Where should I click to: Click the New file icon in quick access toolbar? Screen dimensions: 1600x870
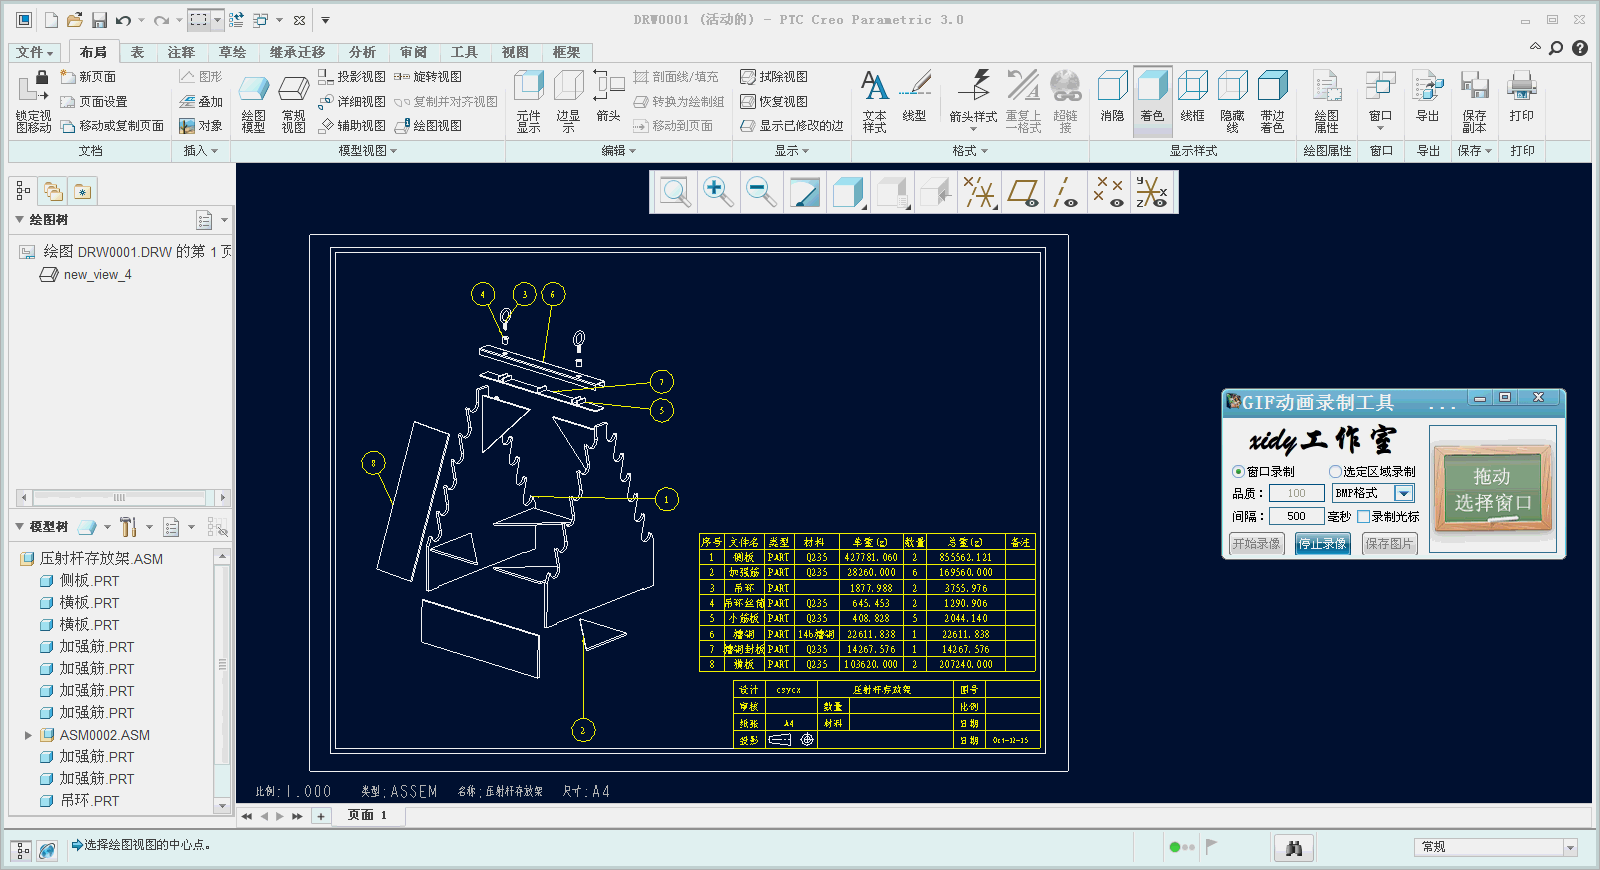[50, 20]
